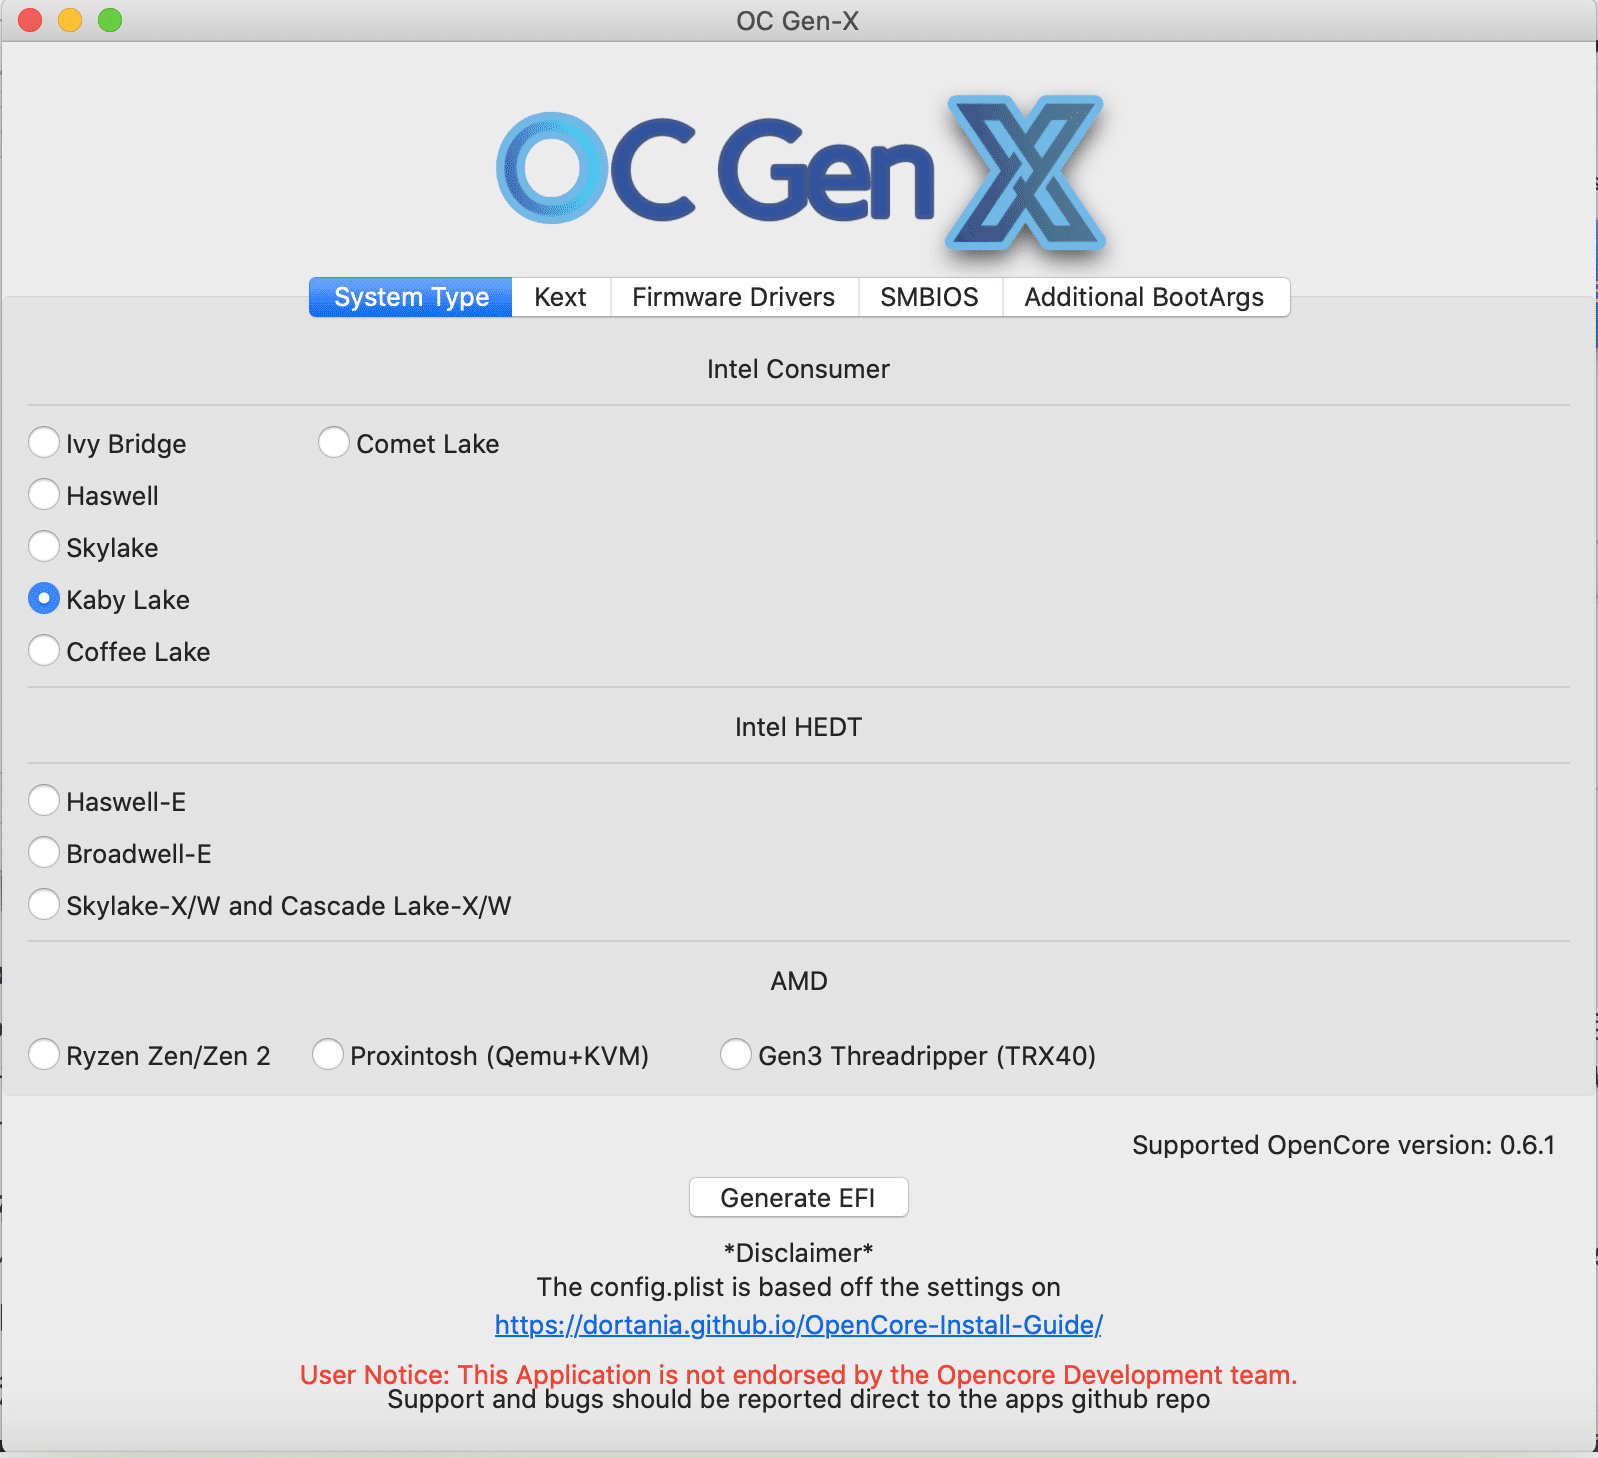This screenshot has height=1458, width=1598.
Task: Click the Generate EFI button
Action: pyautogui.click(x=798, y=1197)
